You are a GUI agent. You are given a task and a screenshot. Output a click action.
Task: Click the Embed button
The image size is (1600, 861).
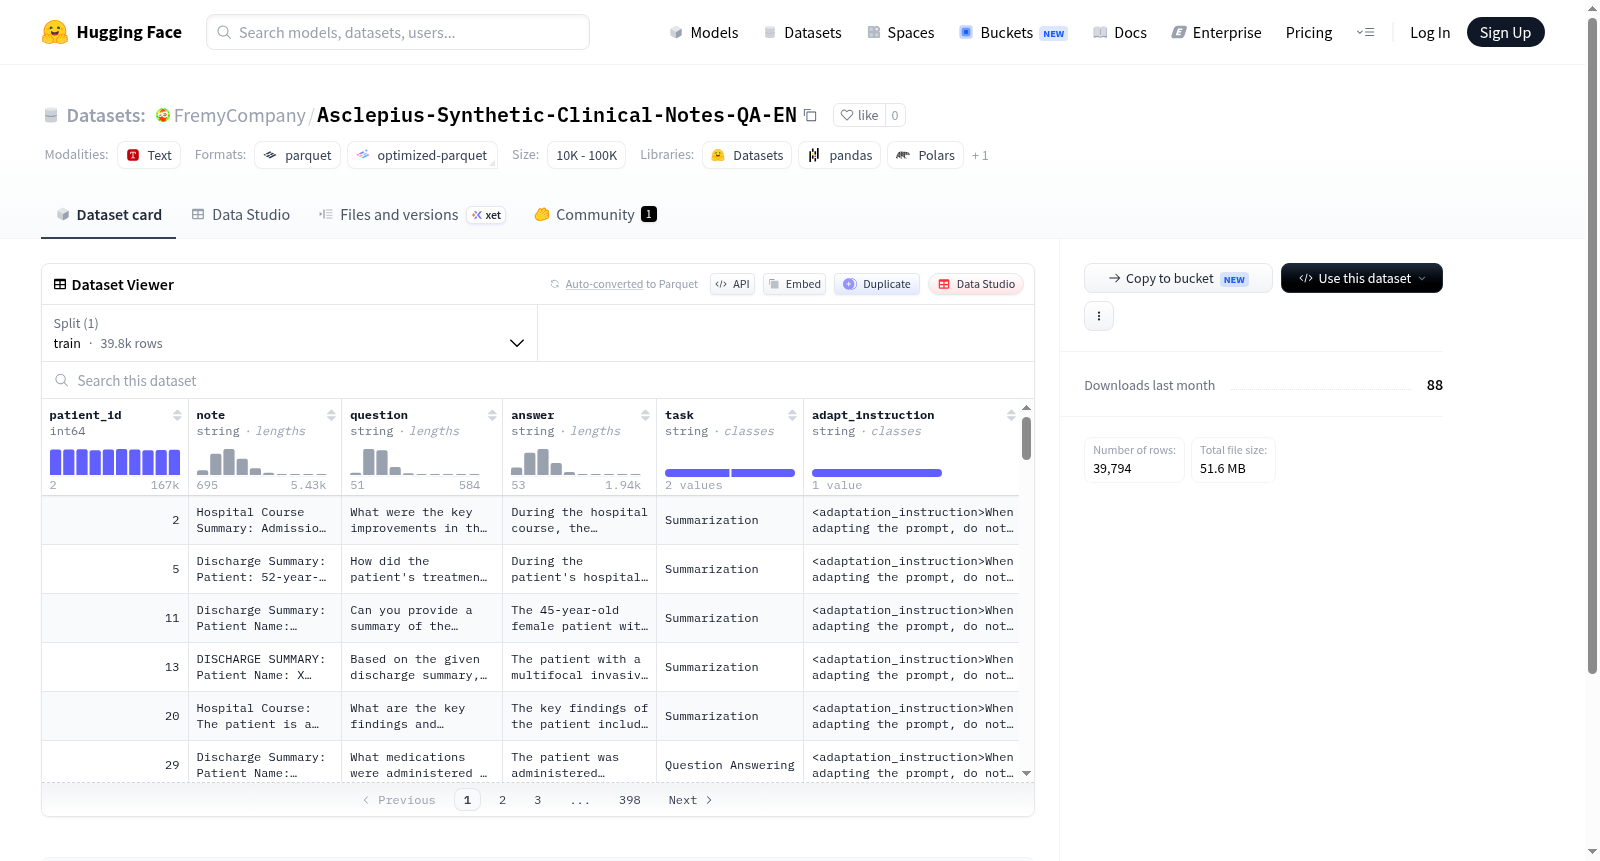click(794, 284)
